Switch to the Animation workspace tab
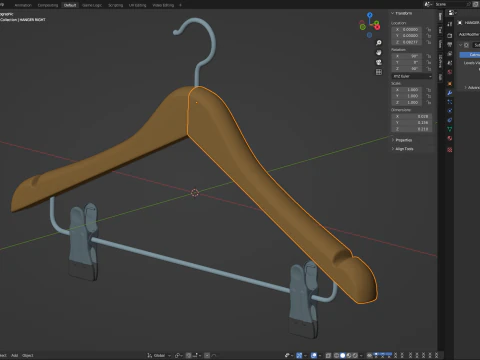Screen dimensions: 480x360 [x=23, y=5]
